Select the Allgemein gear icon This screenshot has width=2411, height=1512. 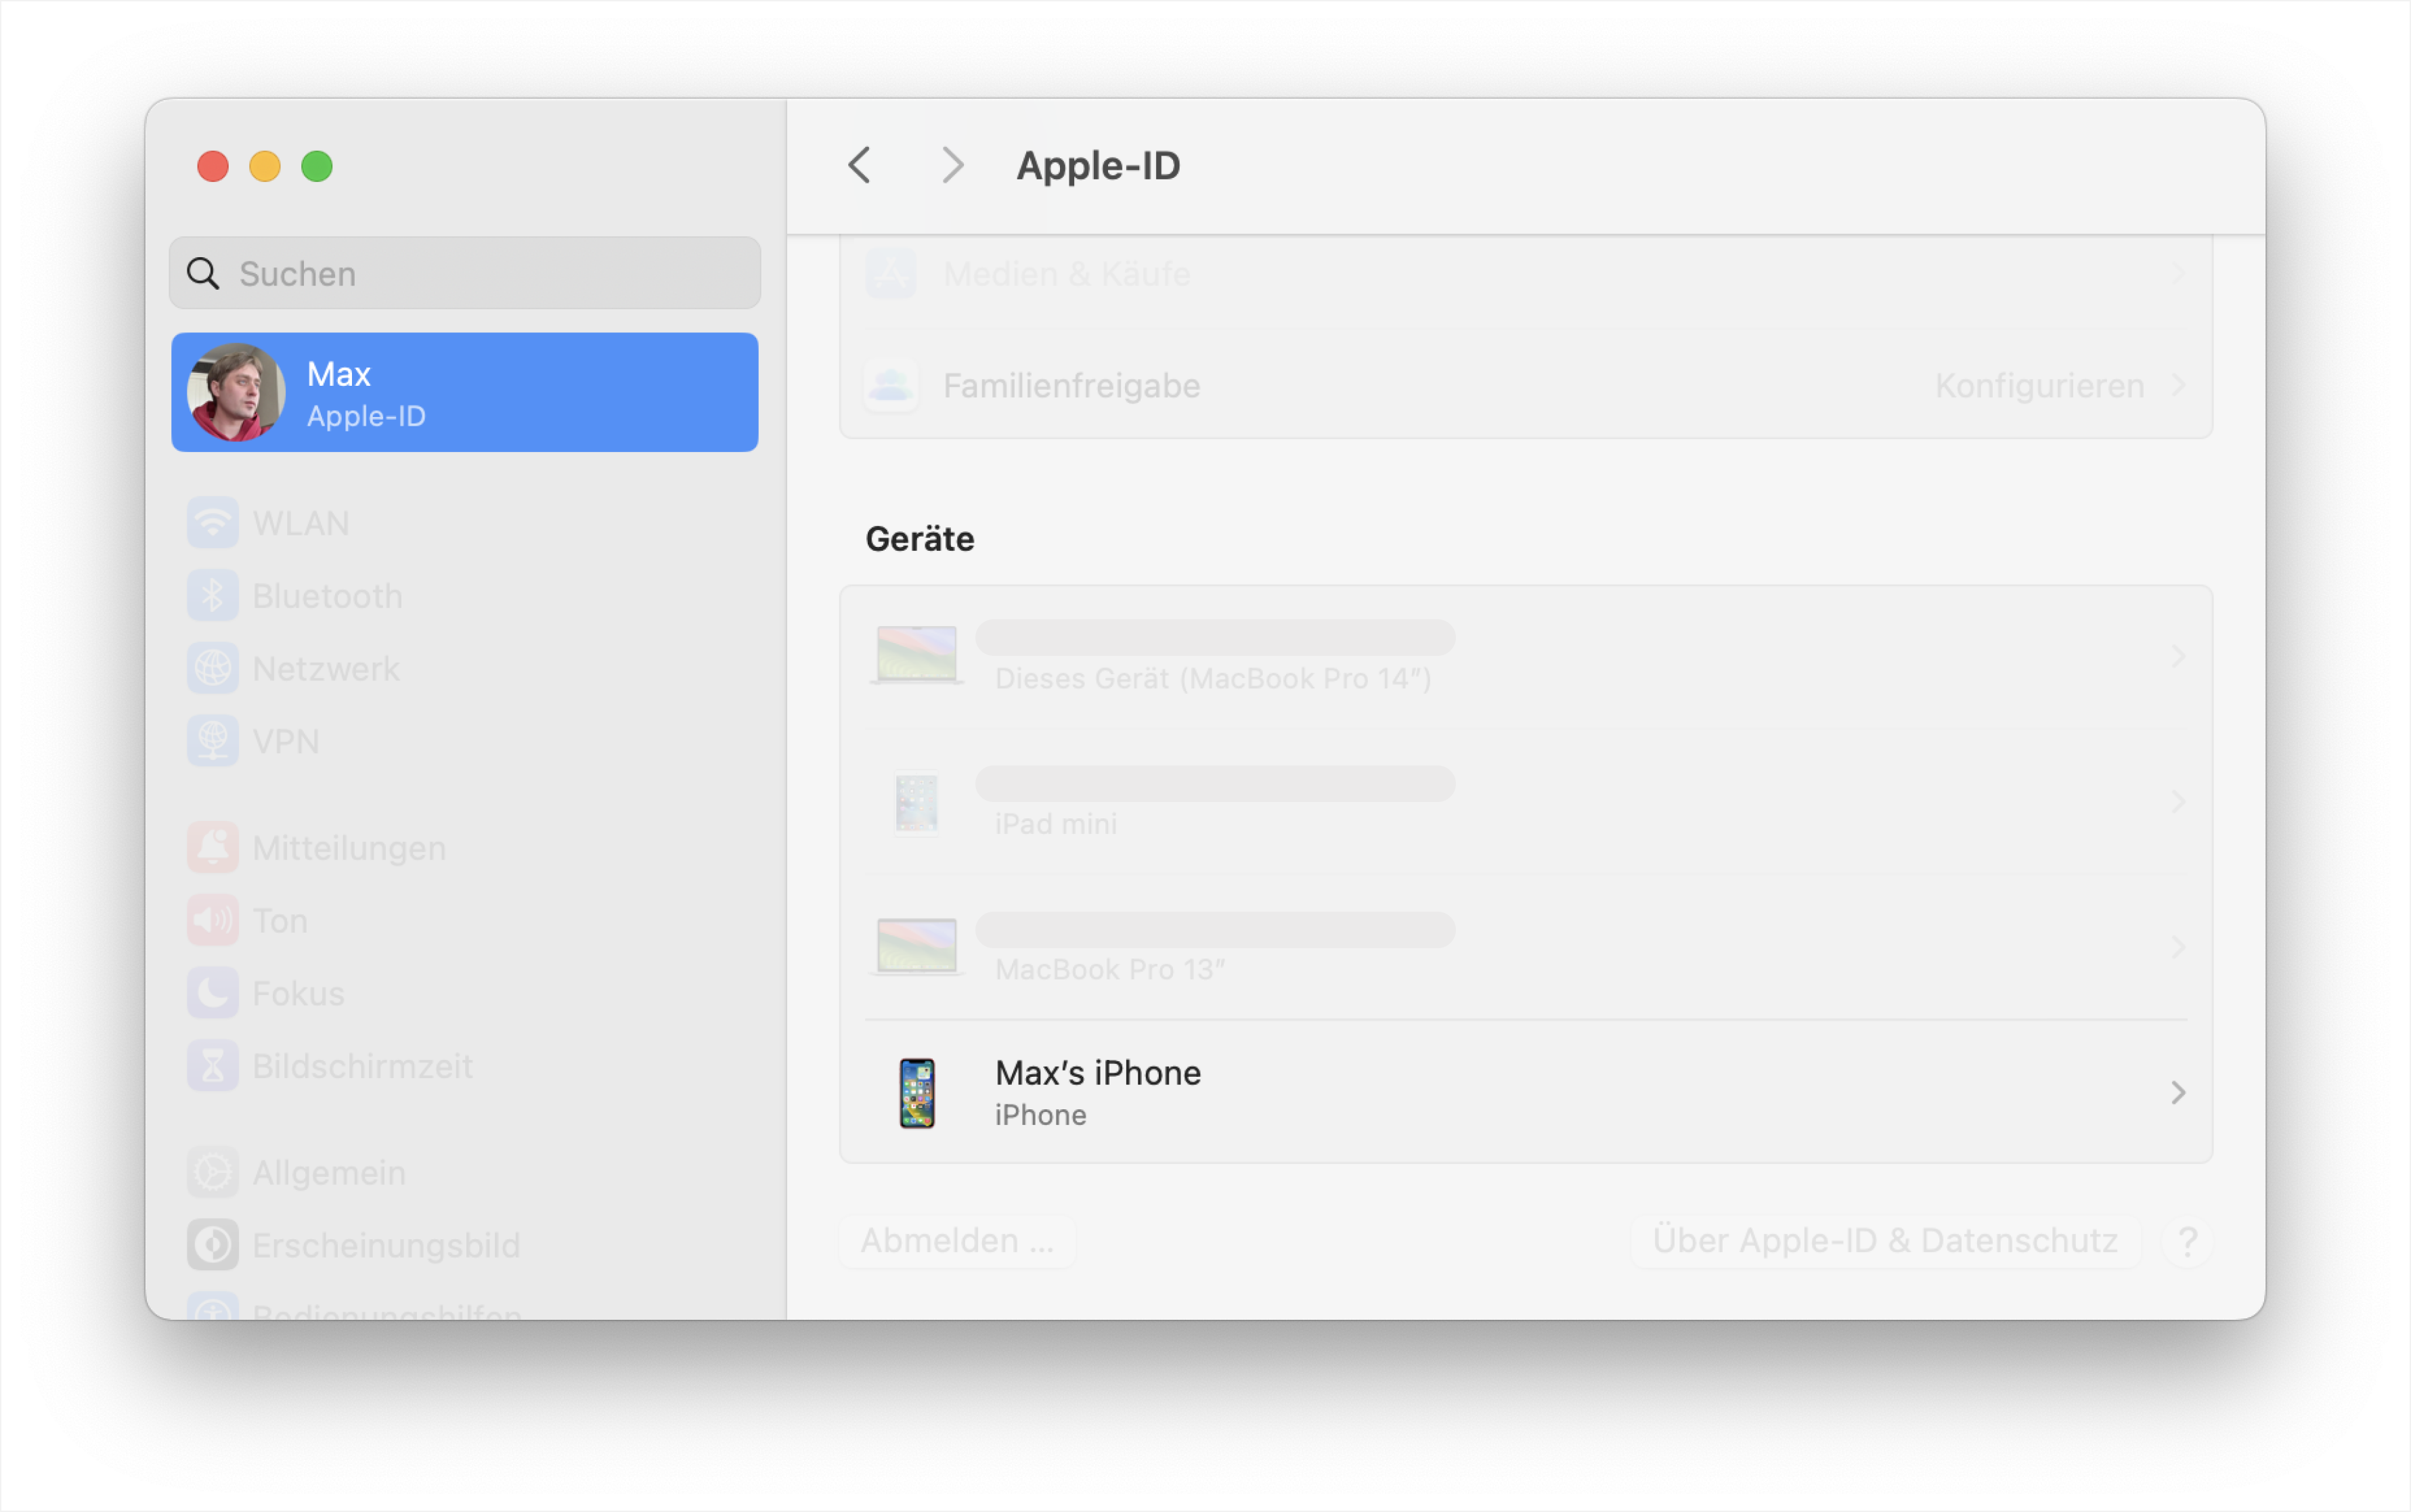click(212, 1172)
